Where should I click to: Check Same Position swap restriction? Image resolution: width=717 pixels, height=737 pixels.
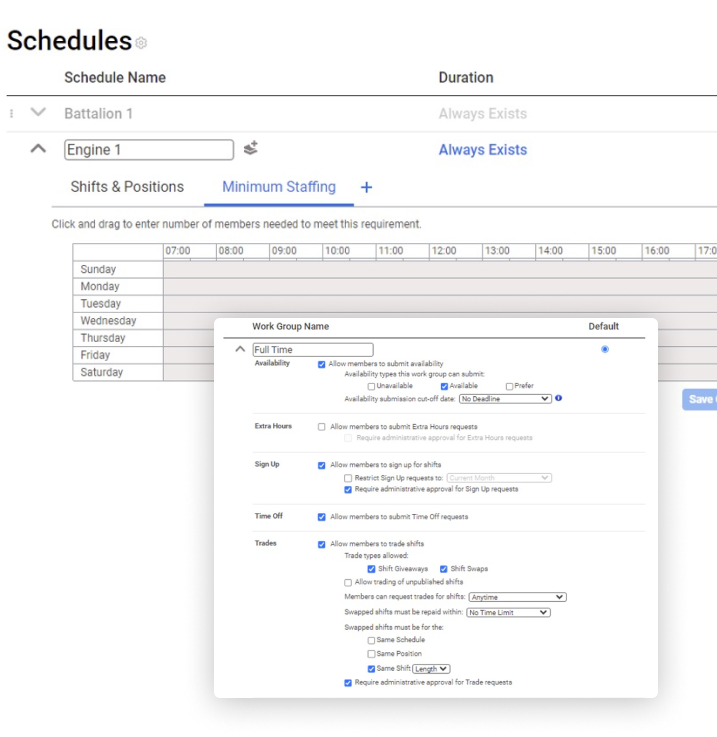(x=371, y=654)
